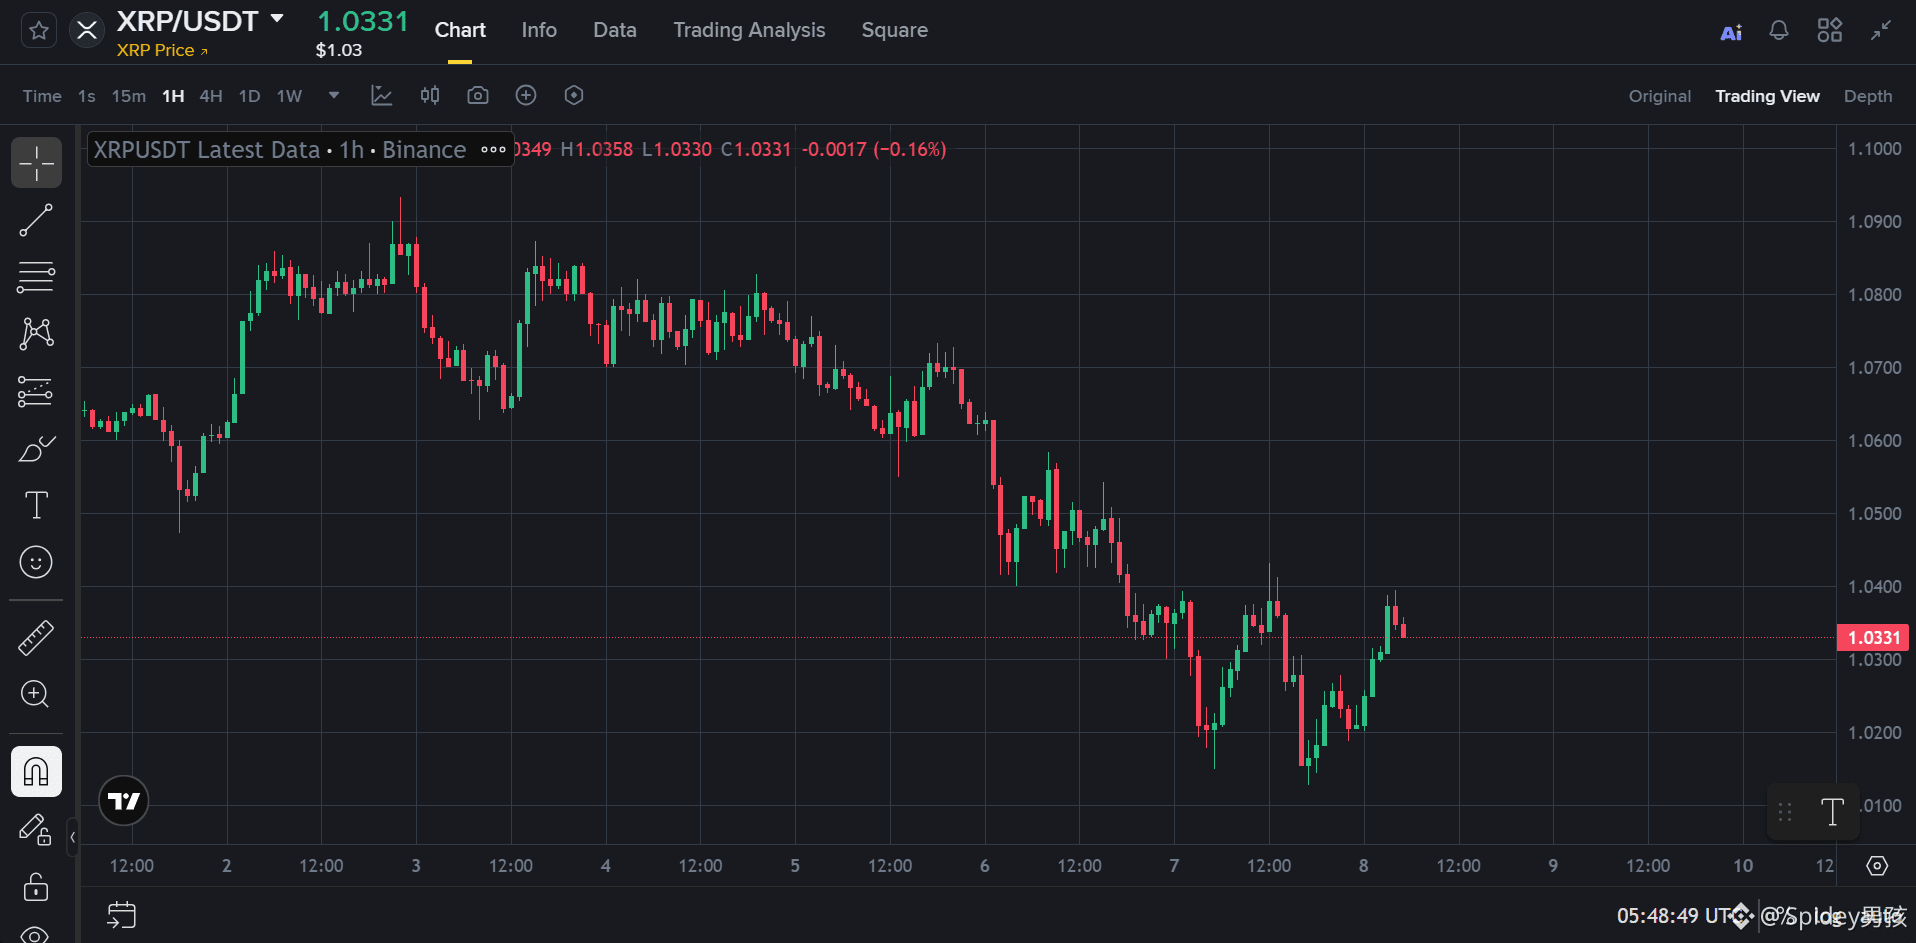Open price alert bell icon
Screen dimensions: 1916x943
[1779, 31]
